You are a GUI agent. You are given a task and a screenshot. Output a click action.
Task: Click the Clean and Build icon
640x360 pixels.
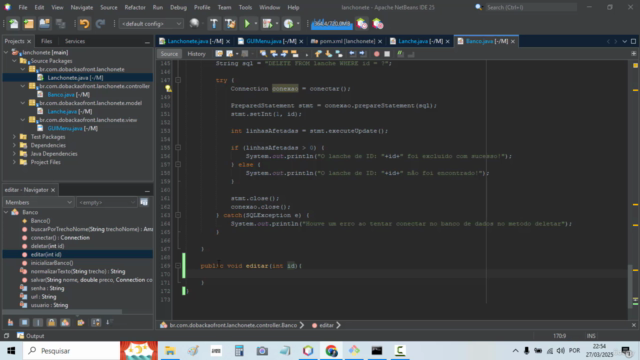point(230,24)
